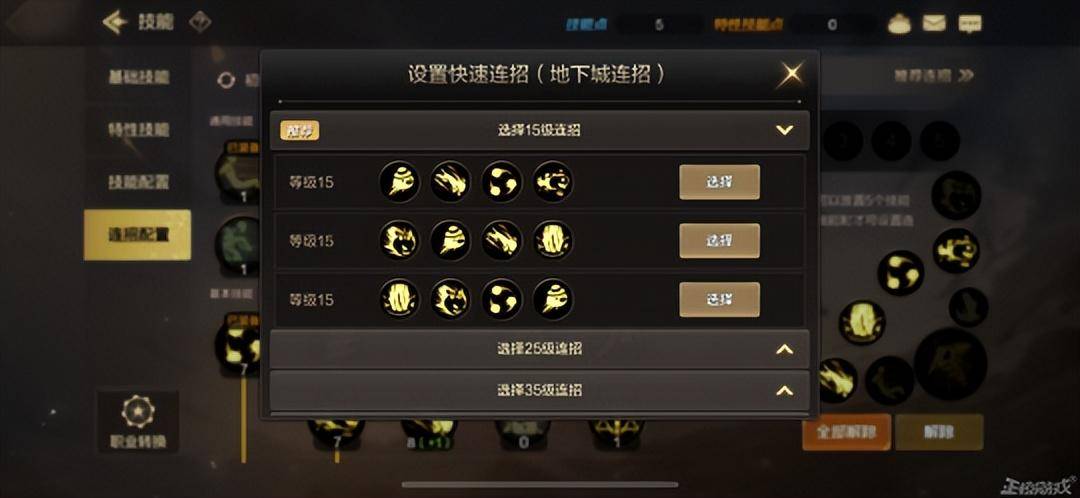
Task: Expand the 选择25级连招 section
Action: tap(785, 349)
